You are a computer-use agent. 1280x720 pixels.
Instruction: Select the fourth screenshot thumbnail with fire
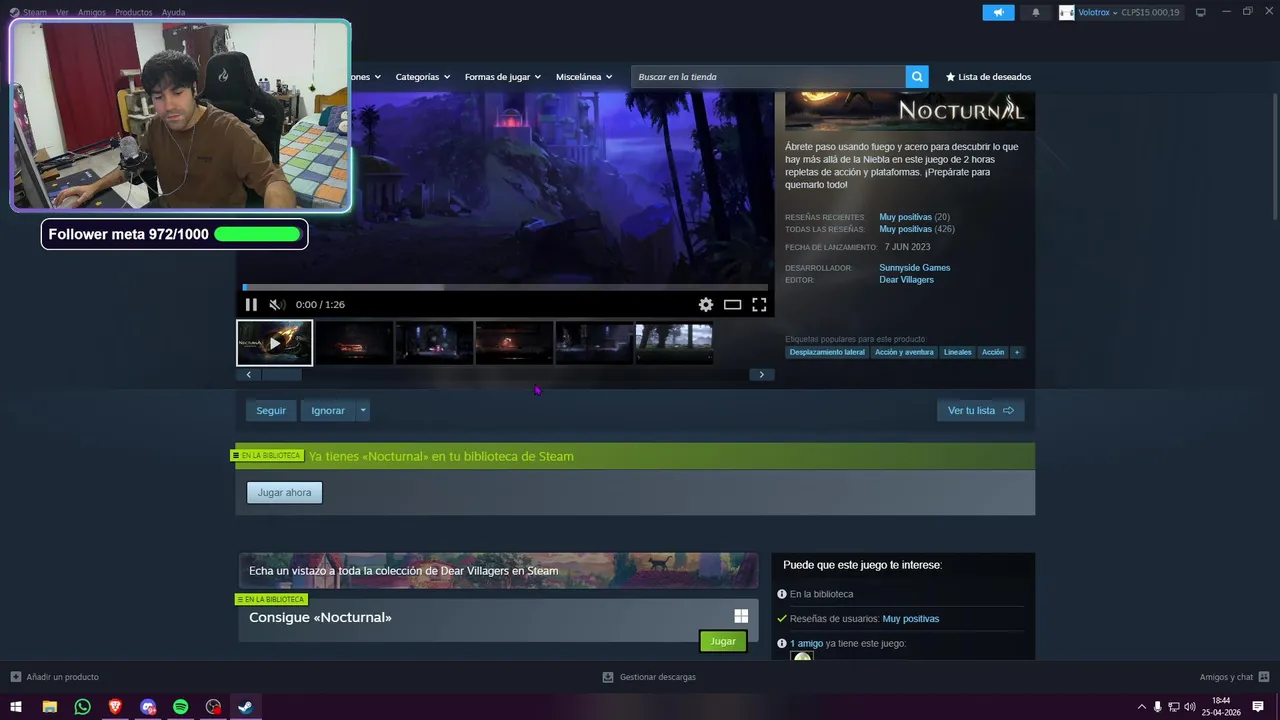coord(514,343)
